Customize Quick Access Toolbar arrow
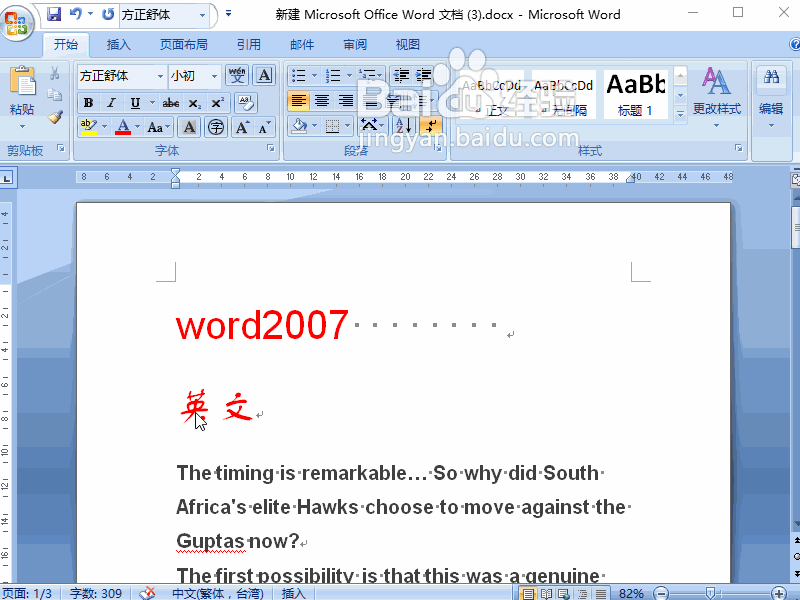The image size is (800, 600). [229, 14]
